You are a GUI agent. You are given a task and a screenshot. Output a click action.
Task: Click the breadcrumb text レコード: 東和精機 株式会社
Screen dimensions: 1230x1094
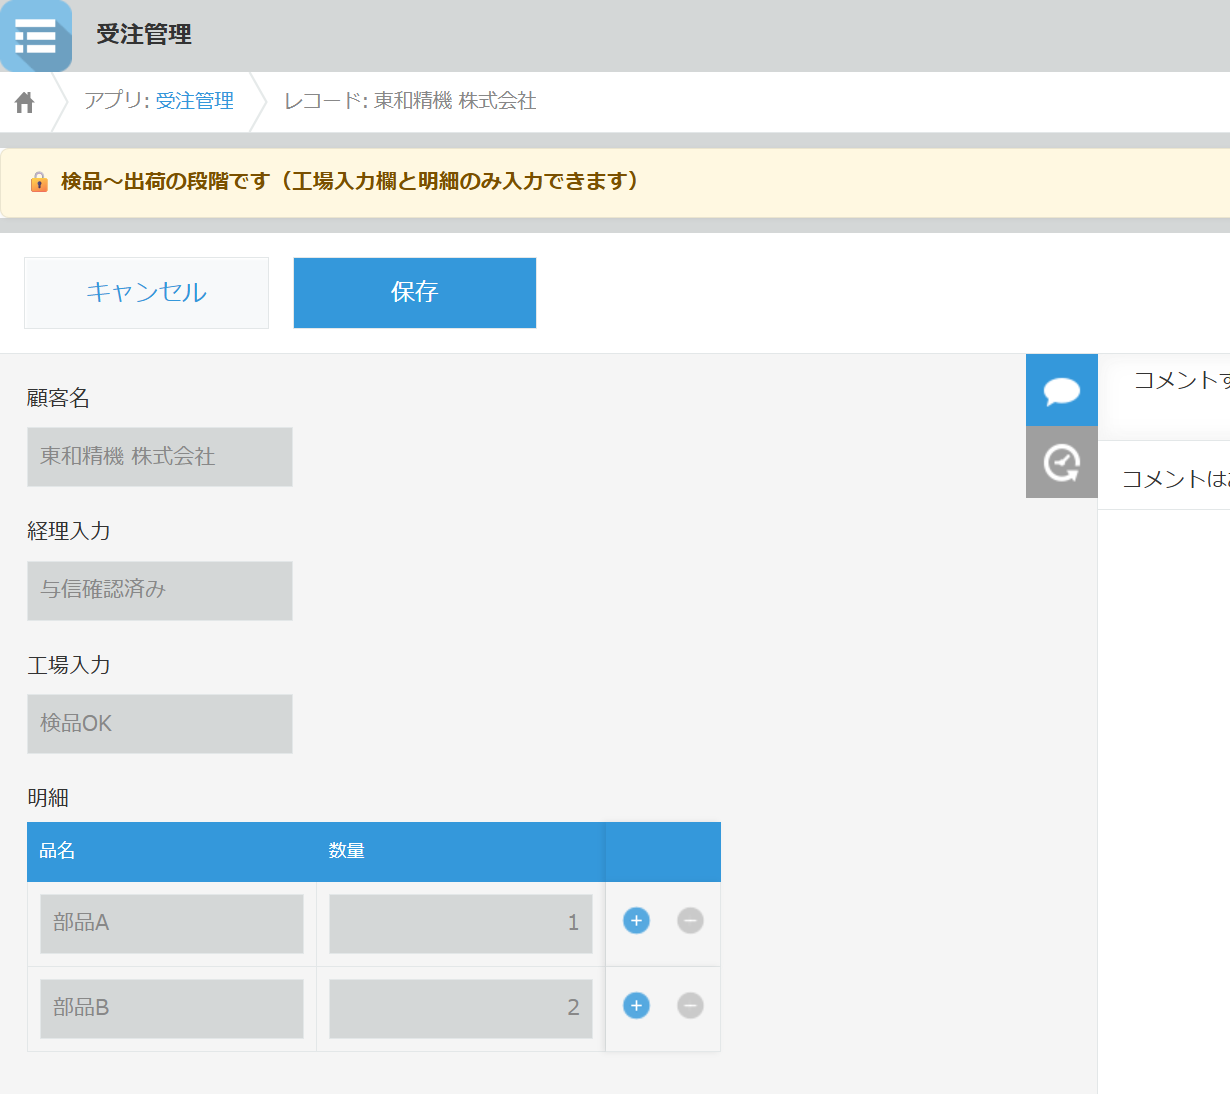tap(410, 101)
